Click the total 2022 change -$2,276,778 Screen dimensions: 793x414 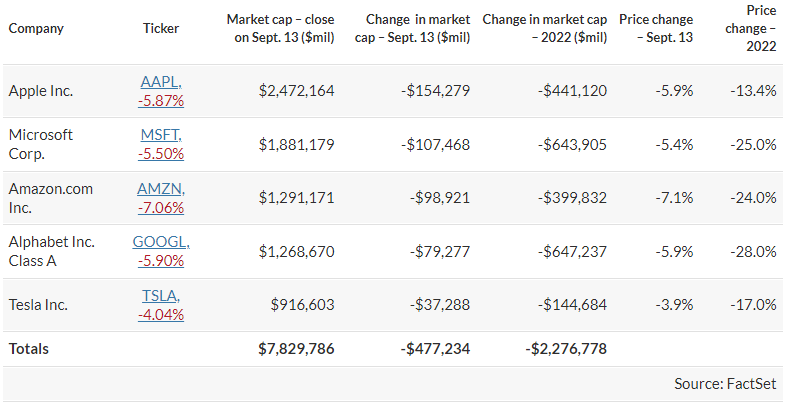[x=565, y=349]
